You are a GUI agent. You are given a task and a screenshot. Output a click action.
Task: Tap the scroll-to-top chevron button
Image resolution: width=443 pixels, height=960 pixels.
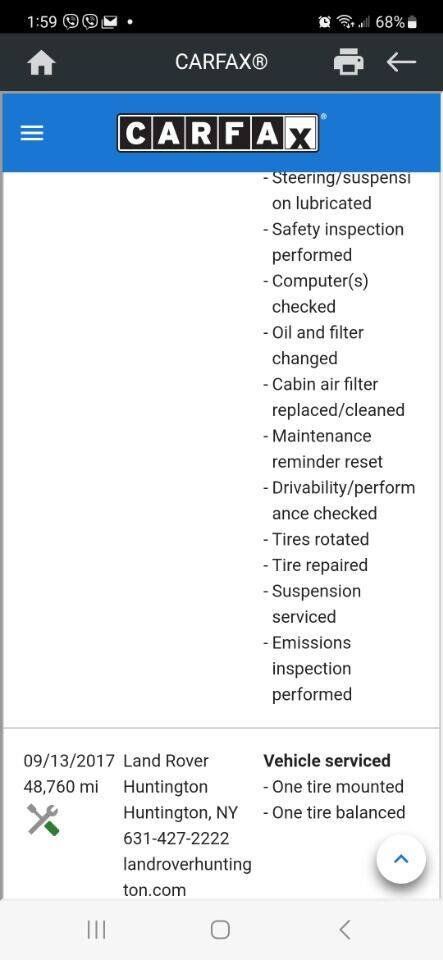[x=401, y=859]
